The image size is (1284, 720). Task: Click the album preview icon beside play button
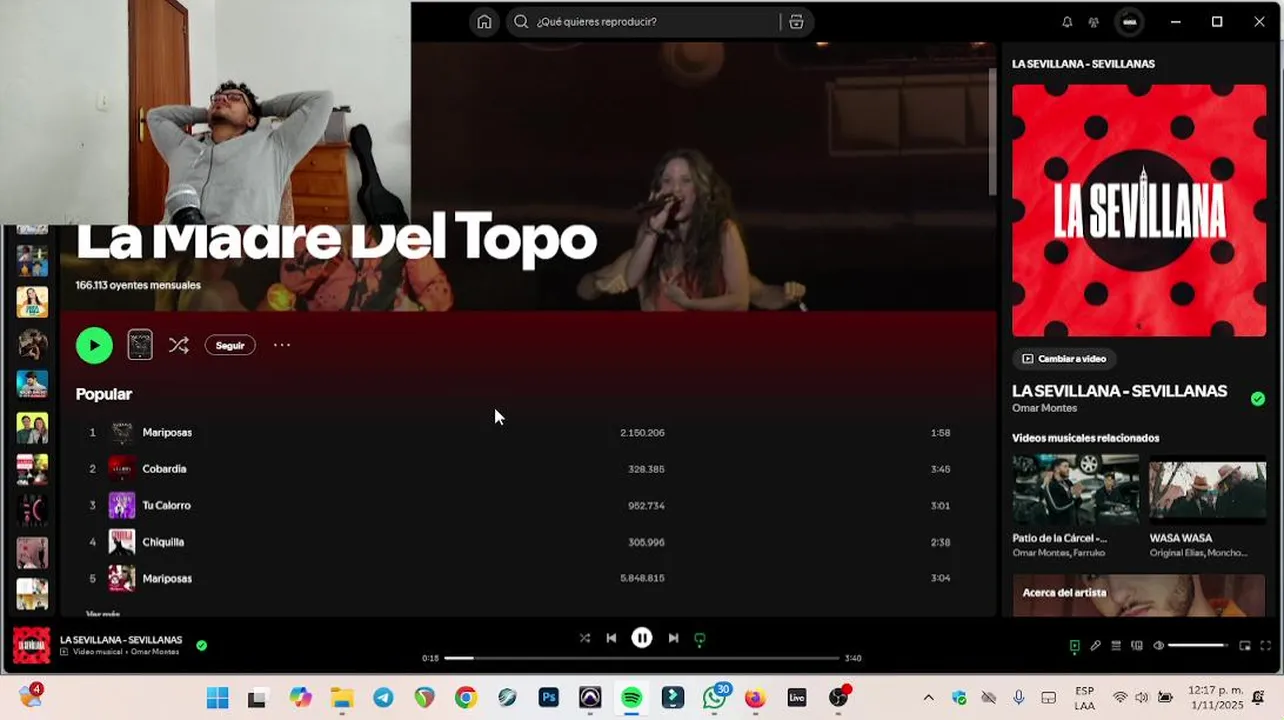point(140,345)
